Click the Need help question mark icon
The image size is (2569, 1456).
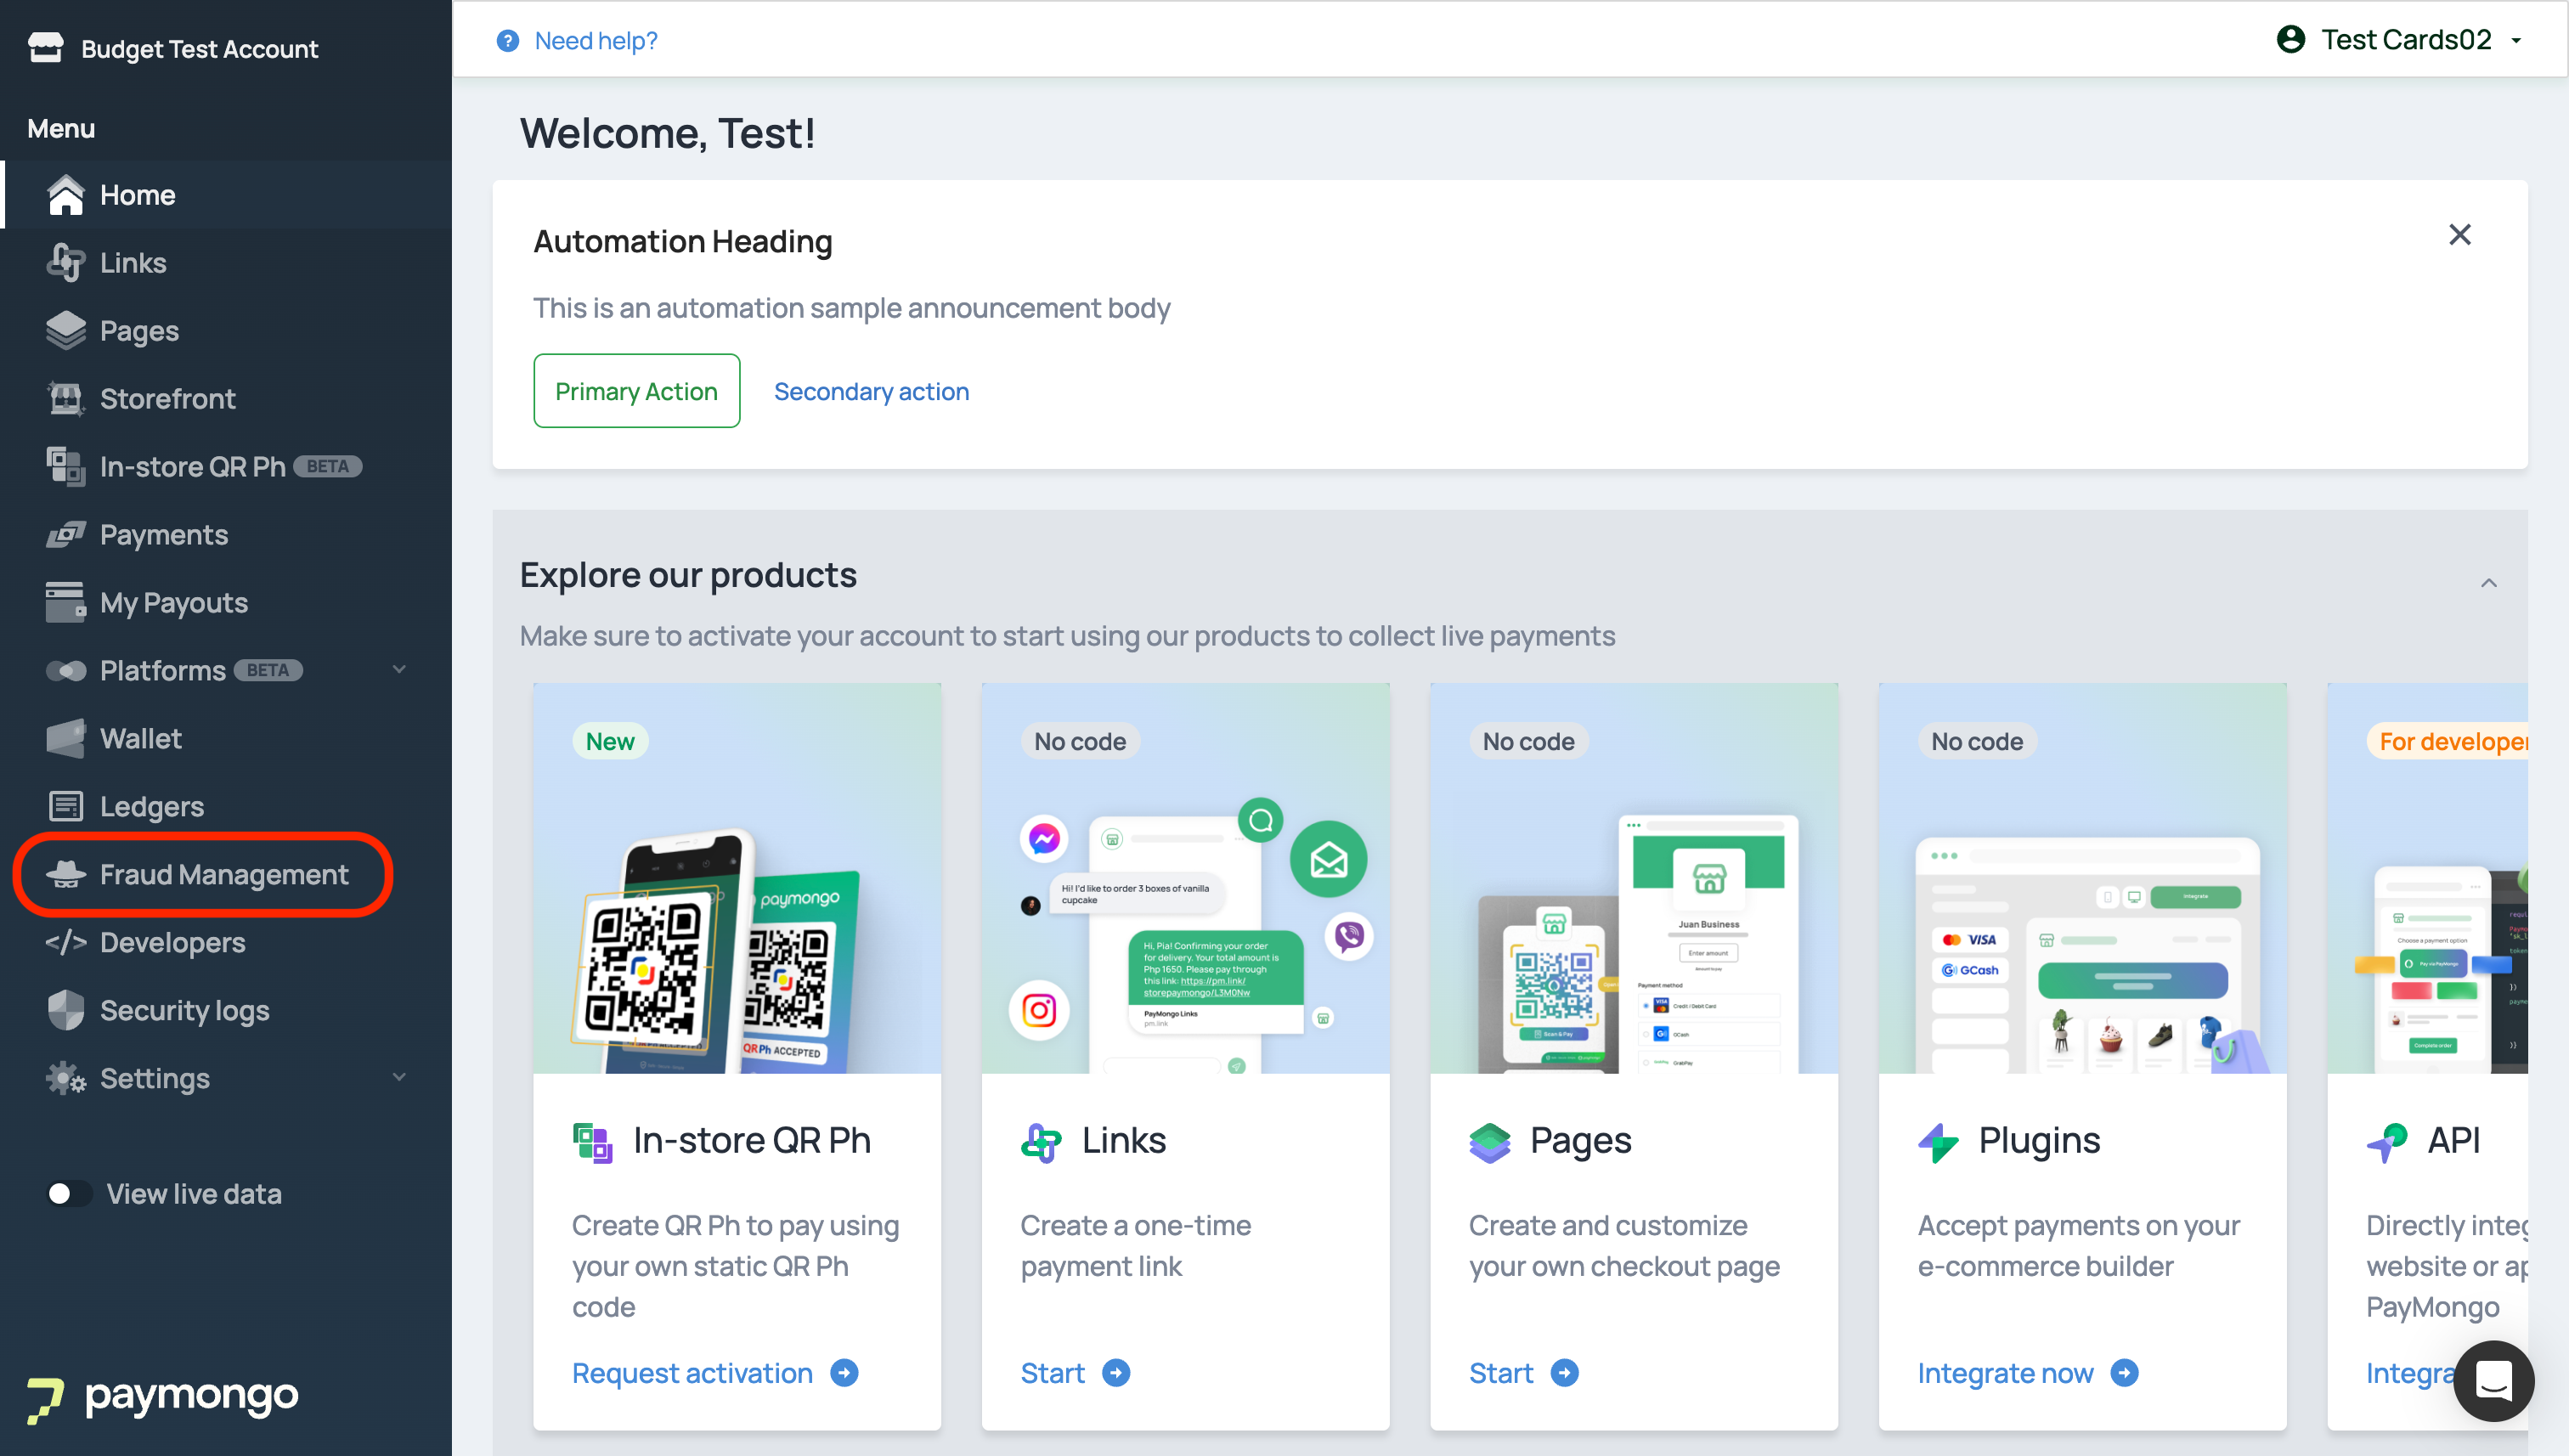508,41
